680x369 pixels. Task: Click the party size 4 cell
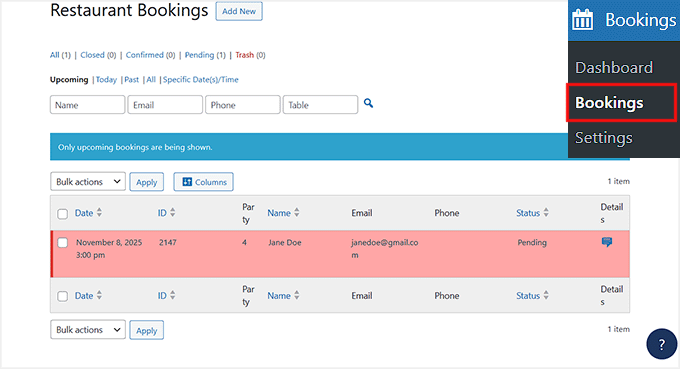coord(245,242)
